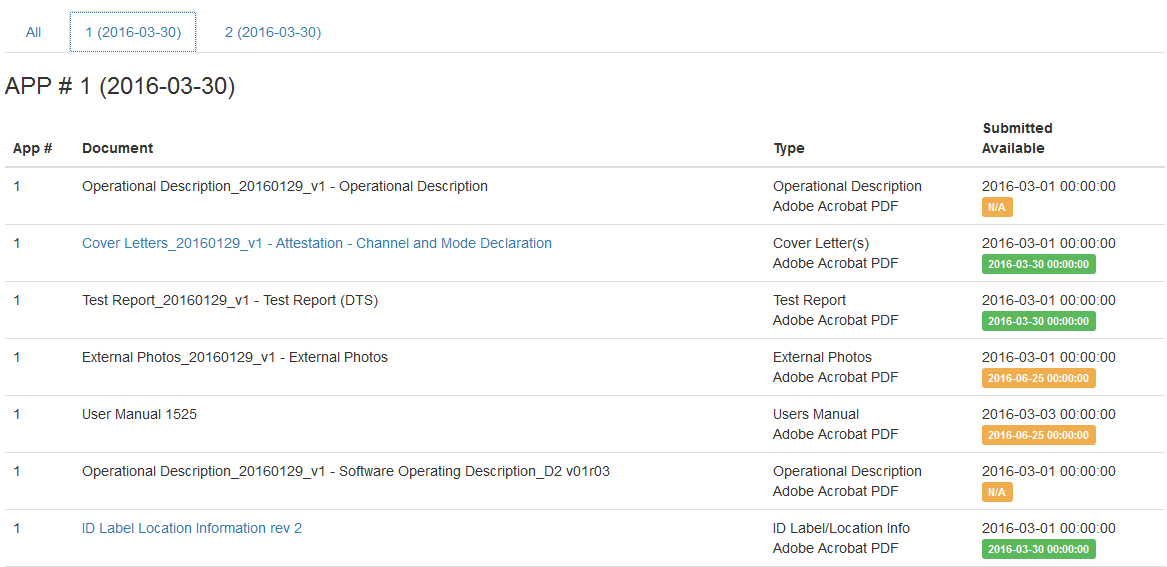The image size is (1167, 567).
Task: Open the 2 (2016-03-30) tab
Action: tap(272, 32)
